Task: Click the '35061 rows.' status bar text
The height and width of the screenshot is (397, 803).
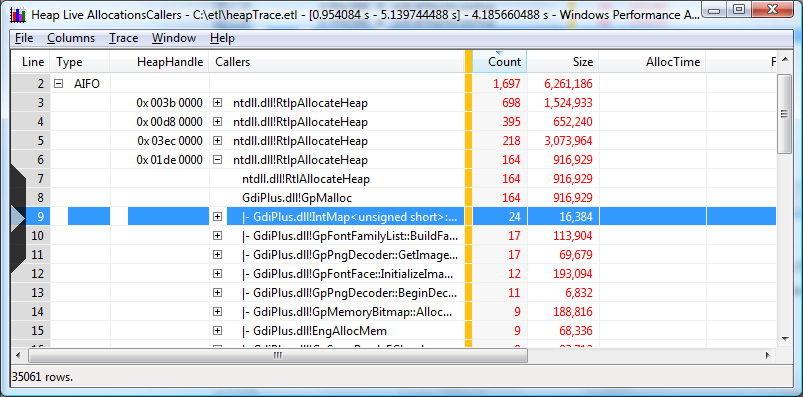Action: coord(43,378)
